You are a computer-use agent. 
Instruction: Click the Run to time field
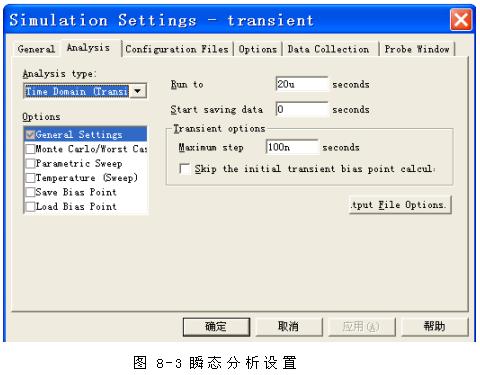(x=302, y=84)
